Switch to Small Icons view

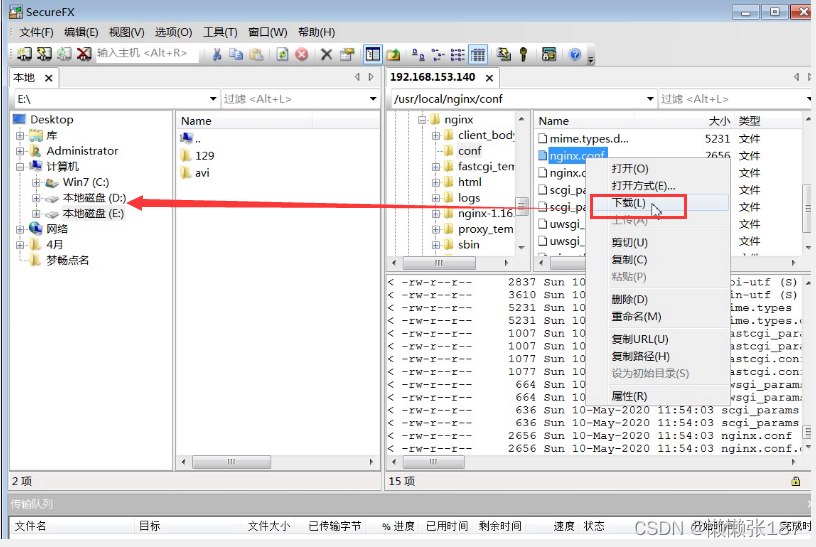[x=438, y=54]
